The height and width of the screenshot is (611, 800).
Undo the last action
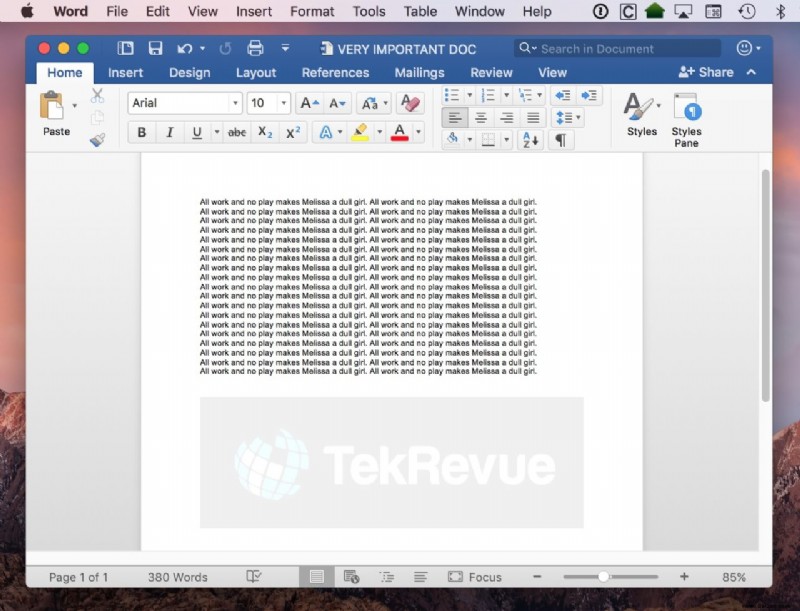coord(185,48)
